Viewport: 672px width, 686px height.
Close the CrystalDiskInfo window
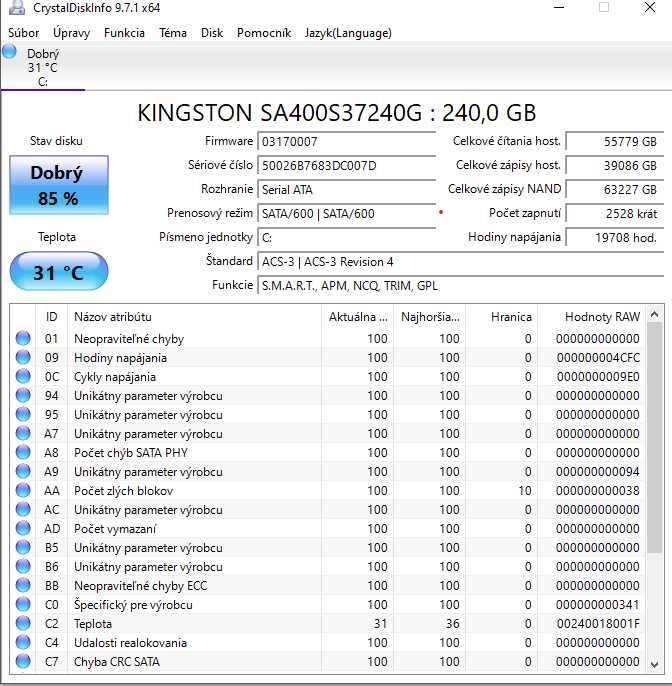(x=650, y=7)
